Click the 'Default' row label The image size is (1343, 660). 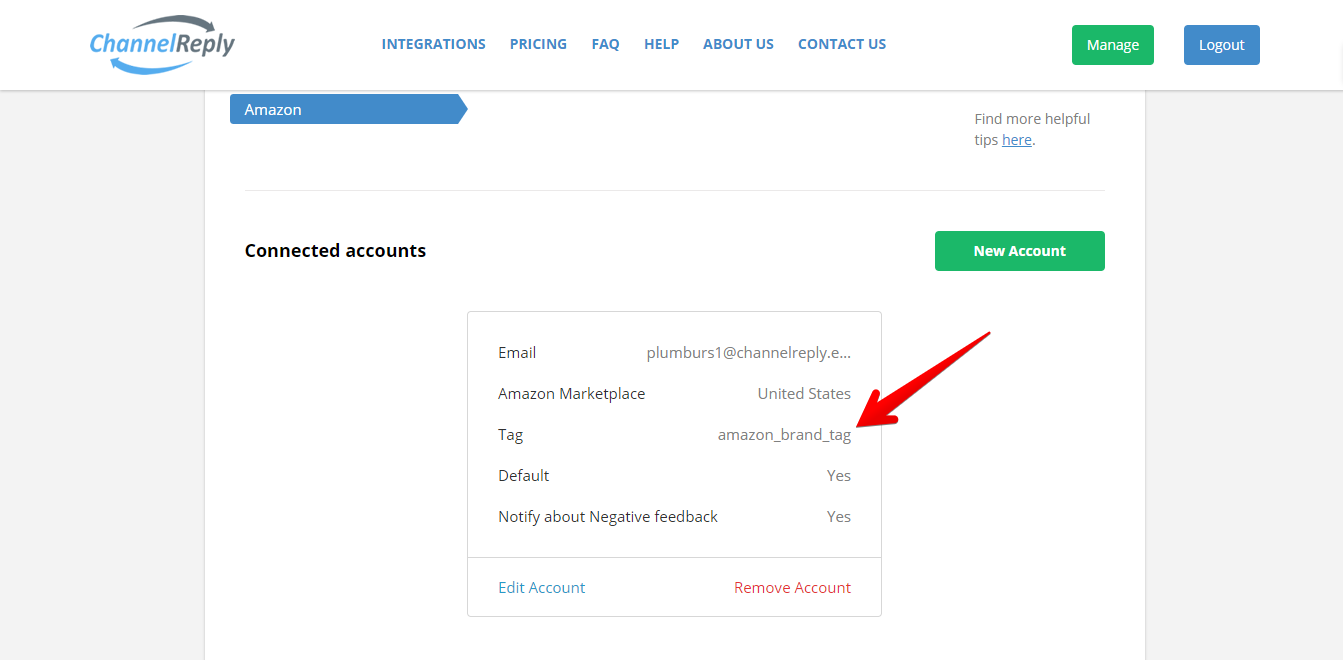524,476
